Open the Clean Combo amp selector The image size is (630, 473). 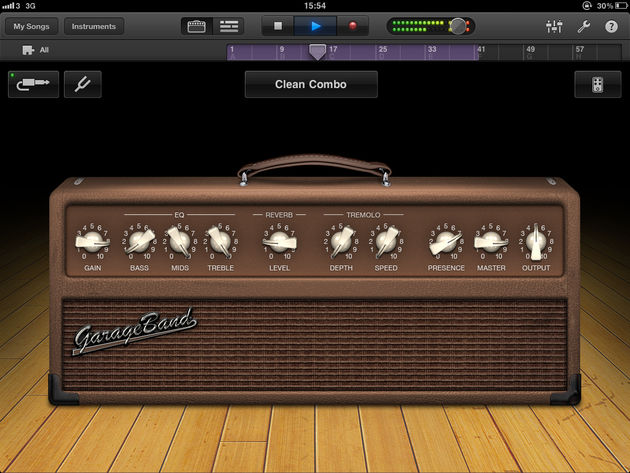[311, 84]
